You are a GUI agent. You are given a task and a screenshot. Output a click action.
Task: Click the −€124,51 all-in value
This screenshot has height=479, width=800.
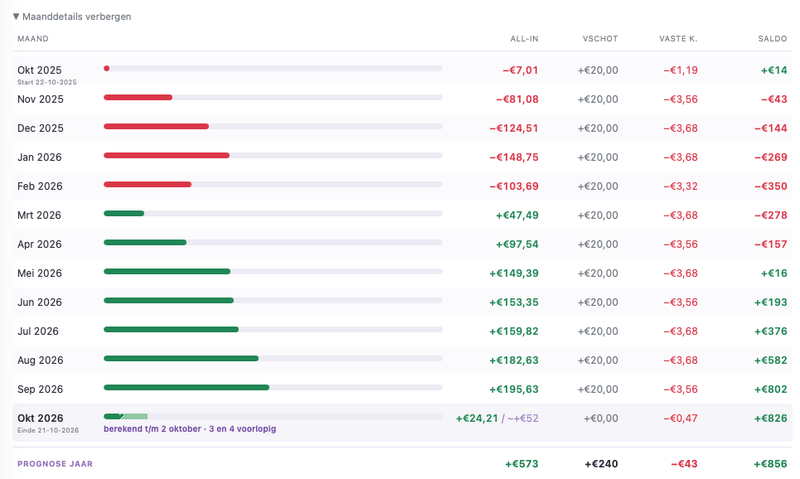coord(514,129)
